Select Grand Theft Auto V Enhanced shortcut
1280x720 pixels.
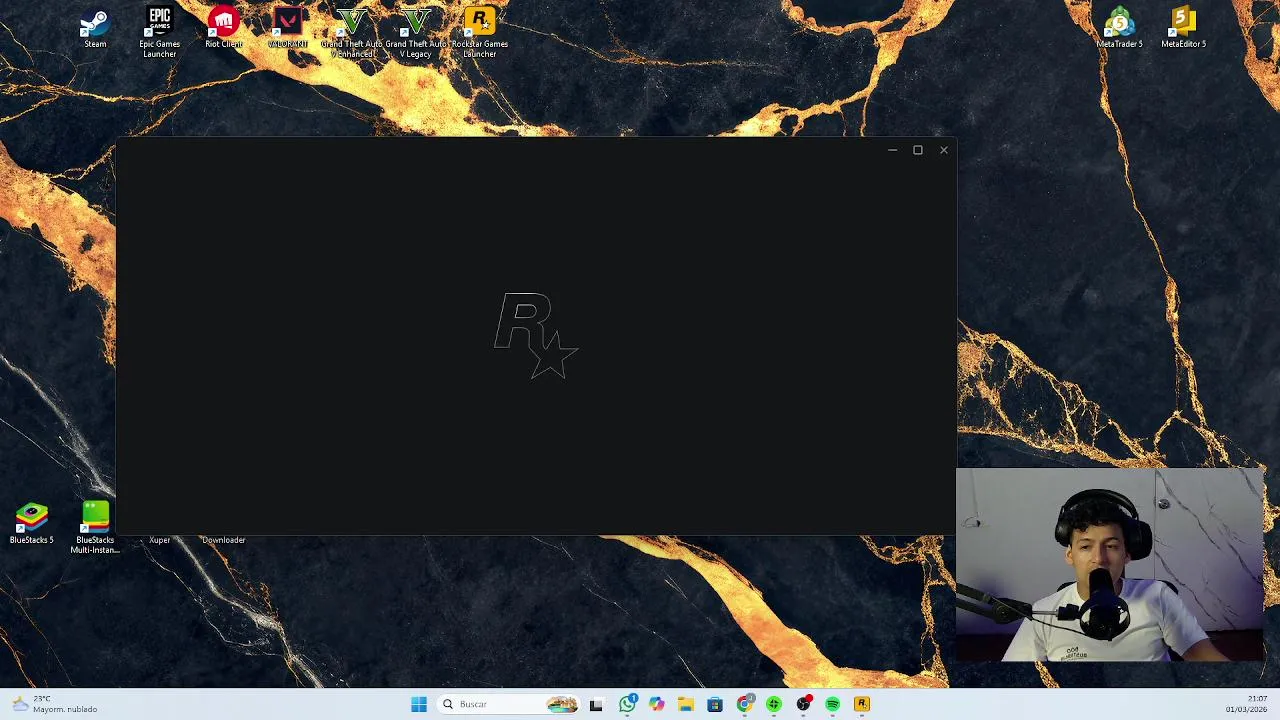point(352,32)
